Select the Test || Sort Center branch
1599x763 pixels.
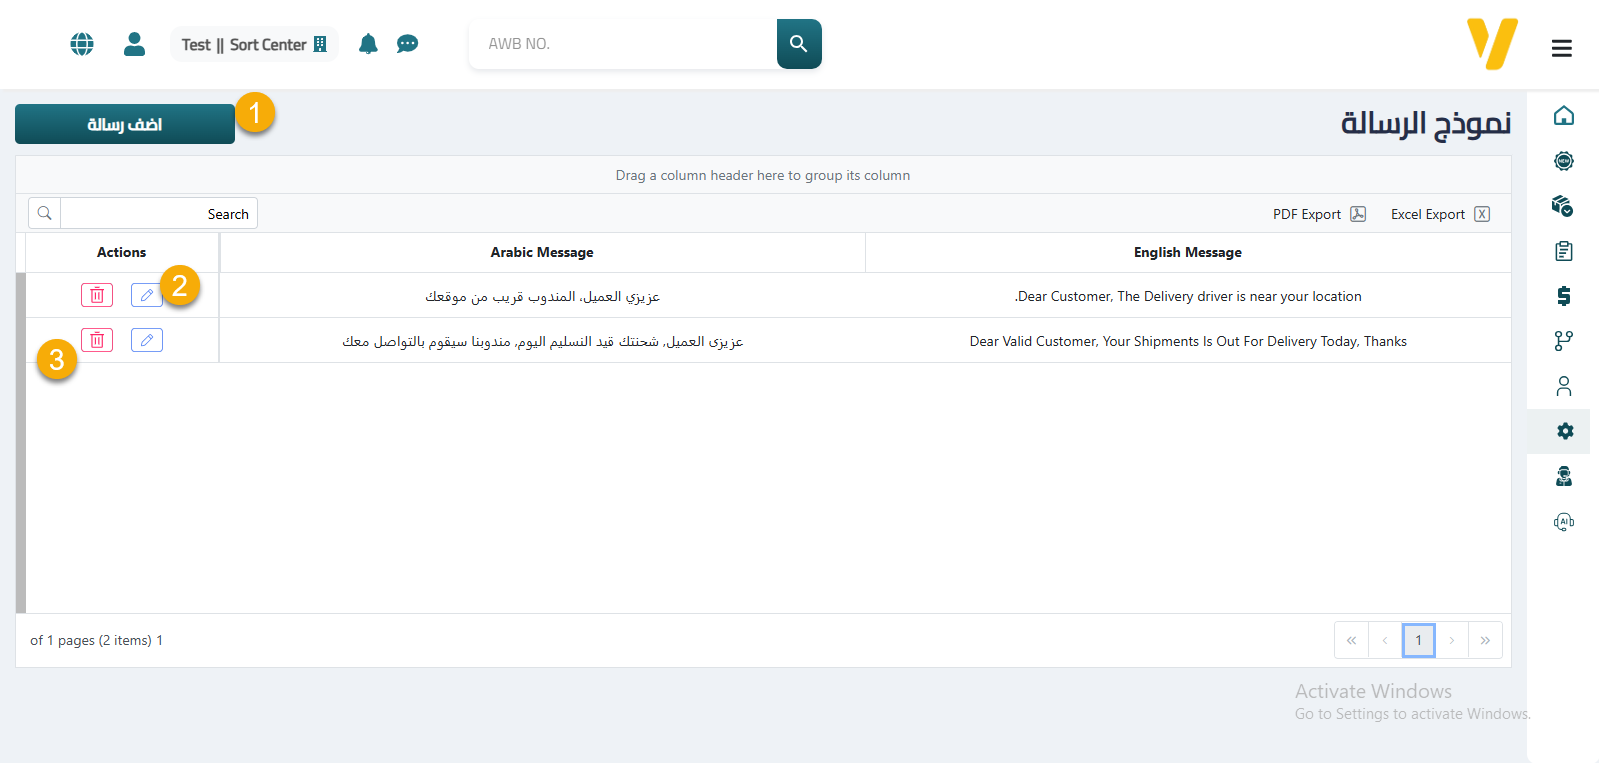(x=254, y=44)
